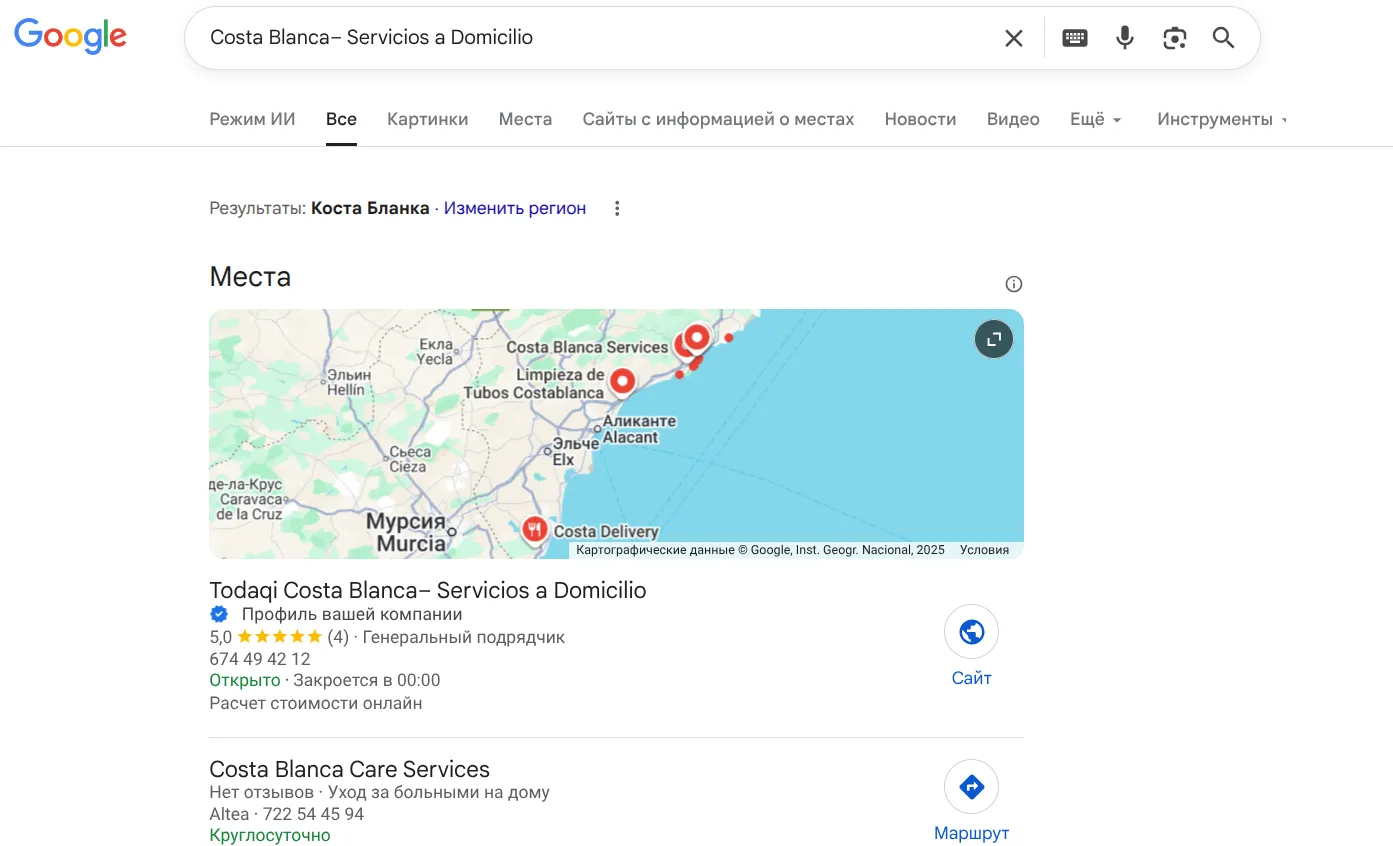The width and height of the screenshot is (1393, 846).
Task: Get directions using the Маршрут icon
Action: (x=971, y=786)
